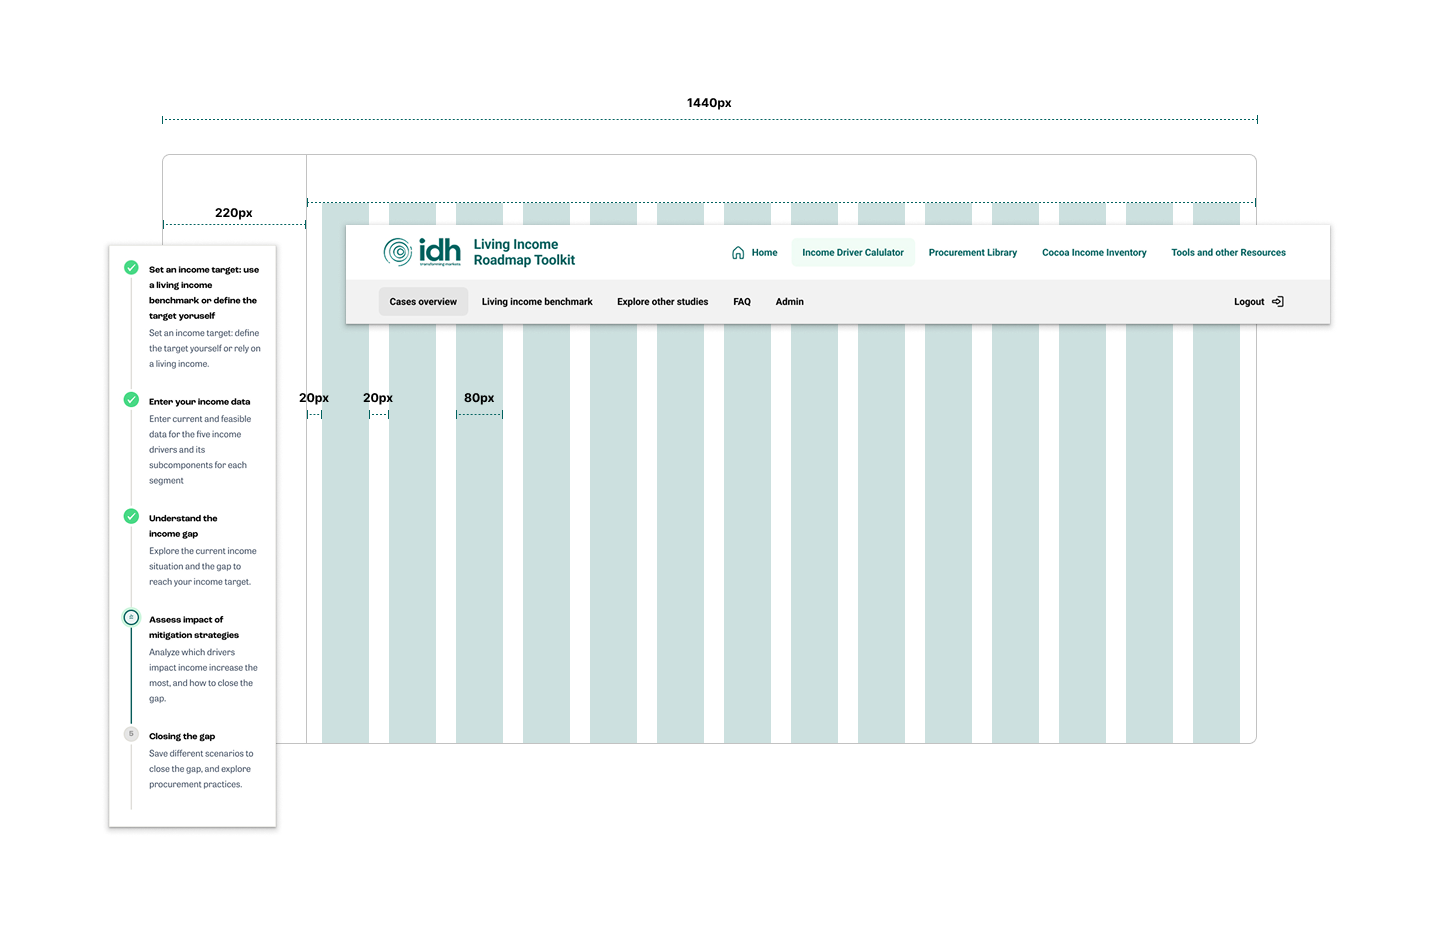Click the idh wordmark text
The height and width of the screenshot is (934, 1440).
tap(440, 250)
